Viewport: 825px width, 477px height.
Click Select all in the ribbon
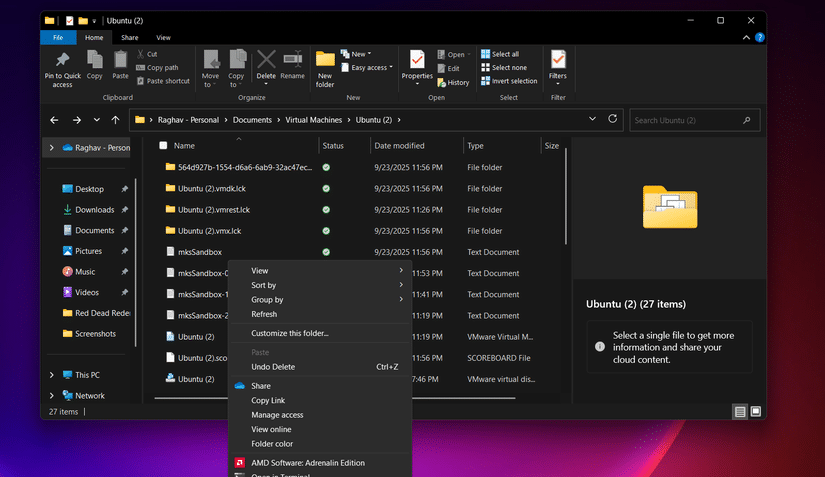click(500, 54)
